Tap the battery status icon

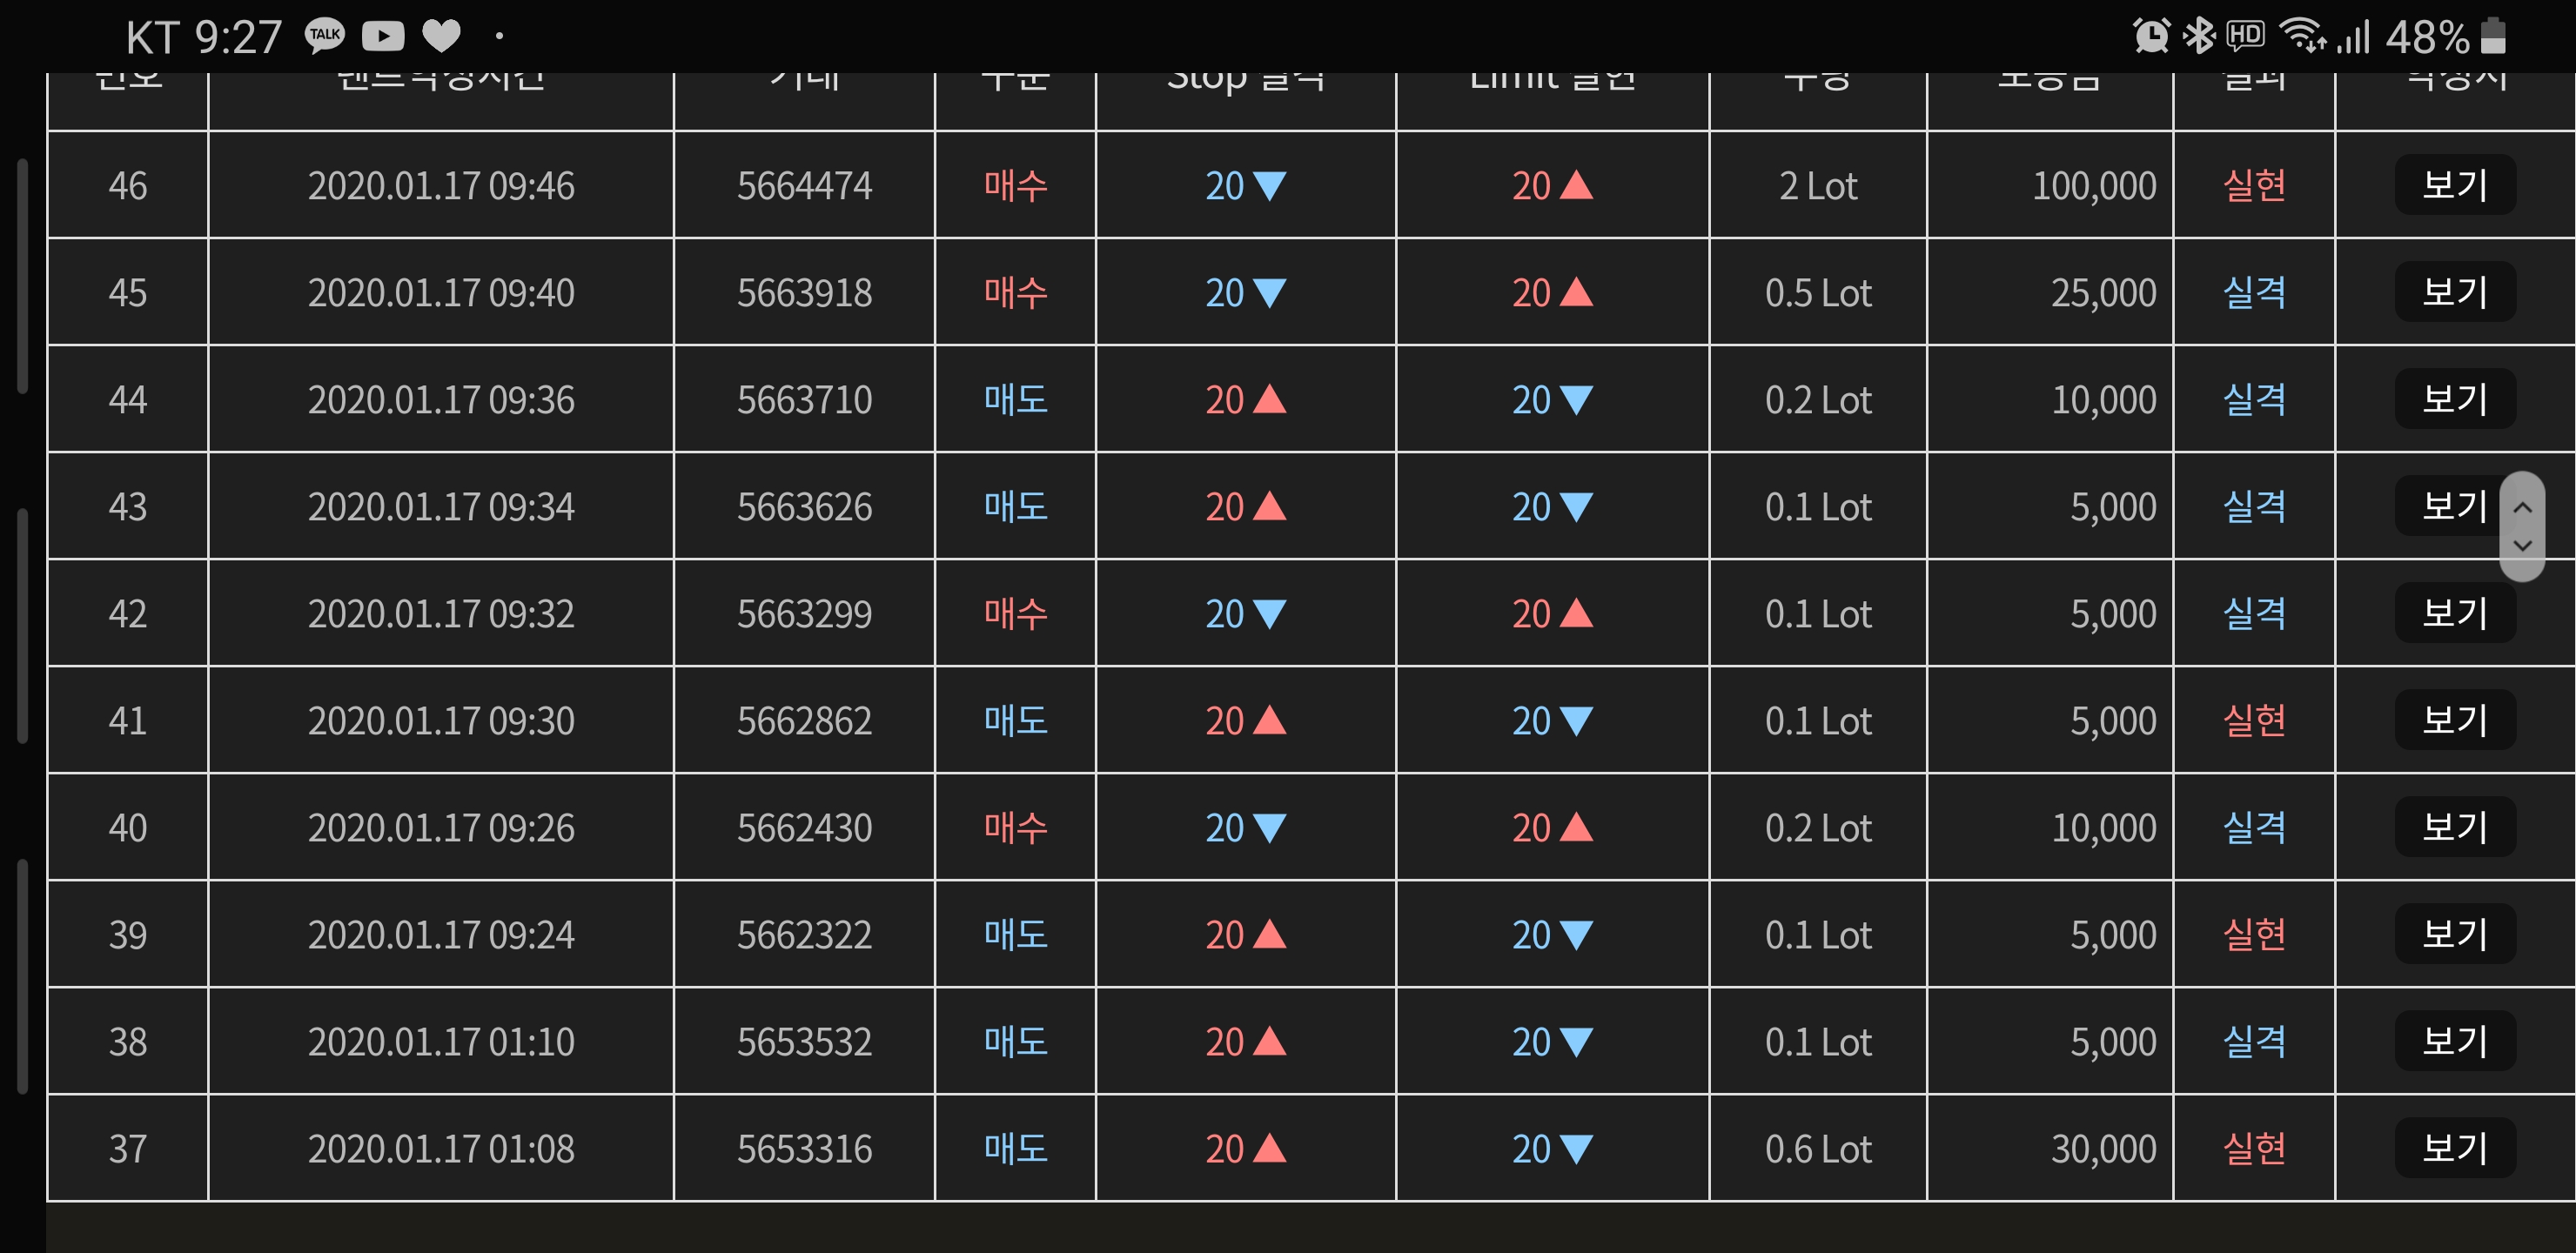[x=2494, y=36]
